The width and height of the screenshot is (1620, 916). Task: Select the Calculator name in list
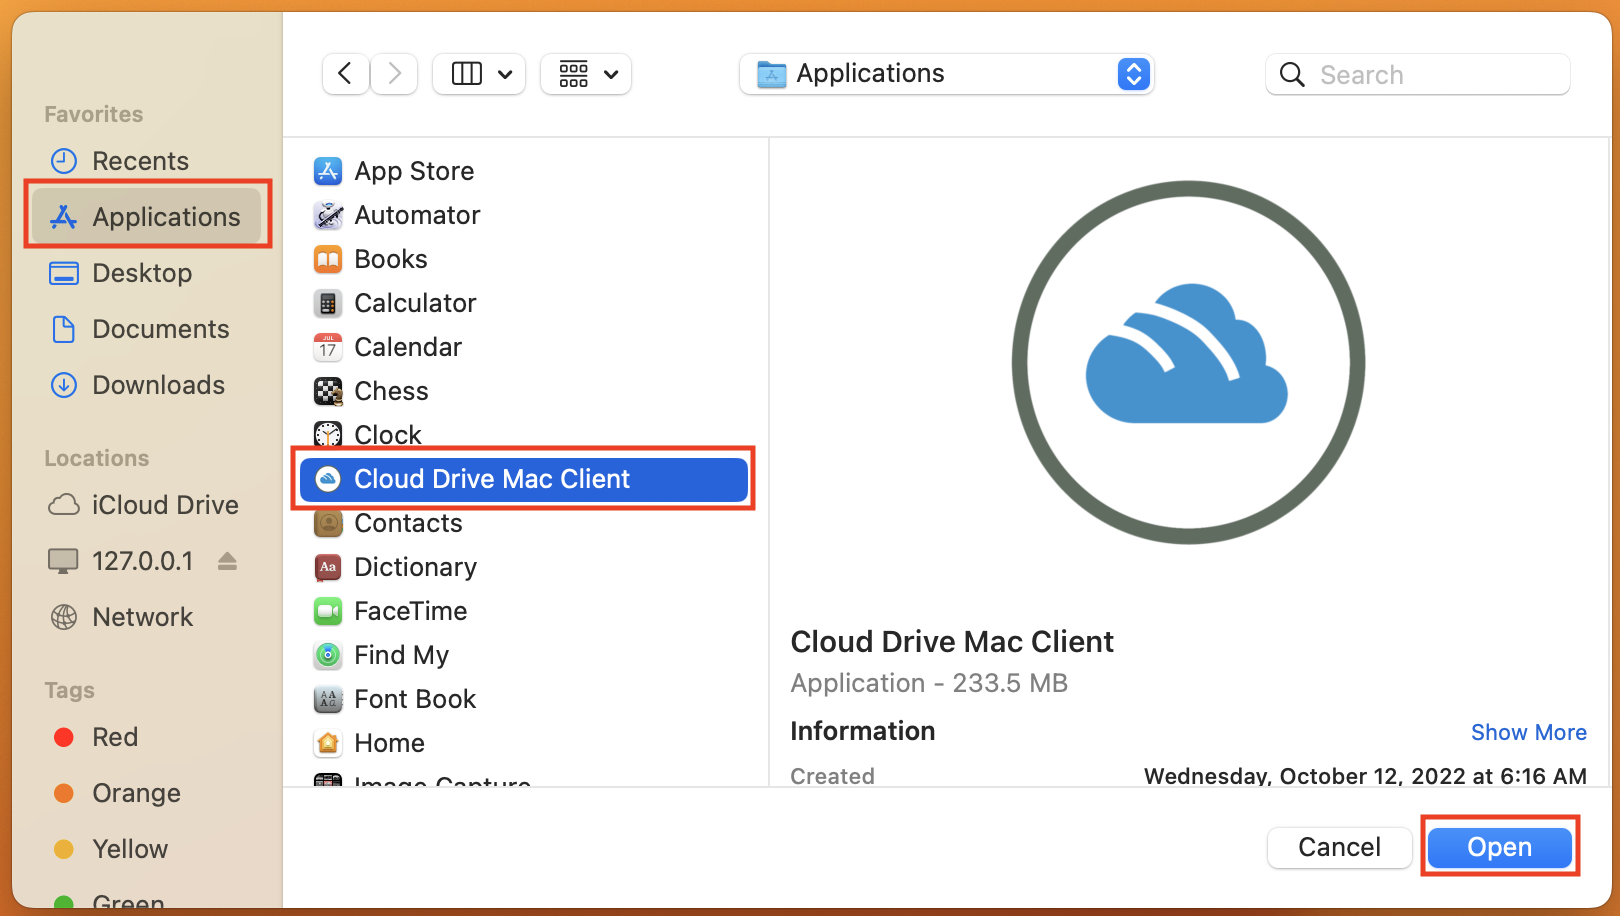pyautogui.click(x=415, y=303)
